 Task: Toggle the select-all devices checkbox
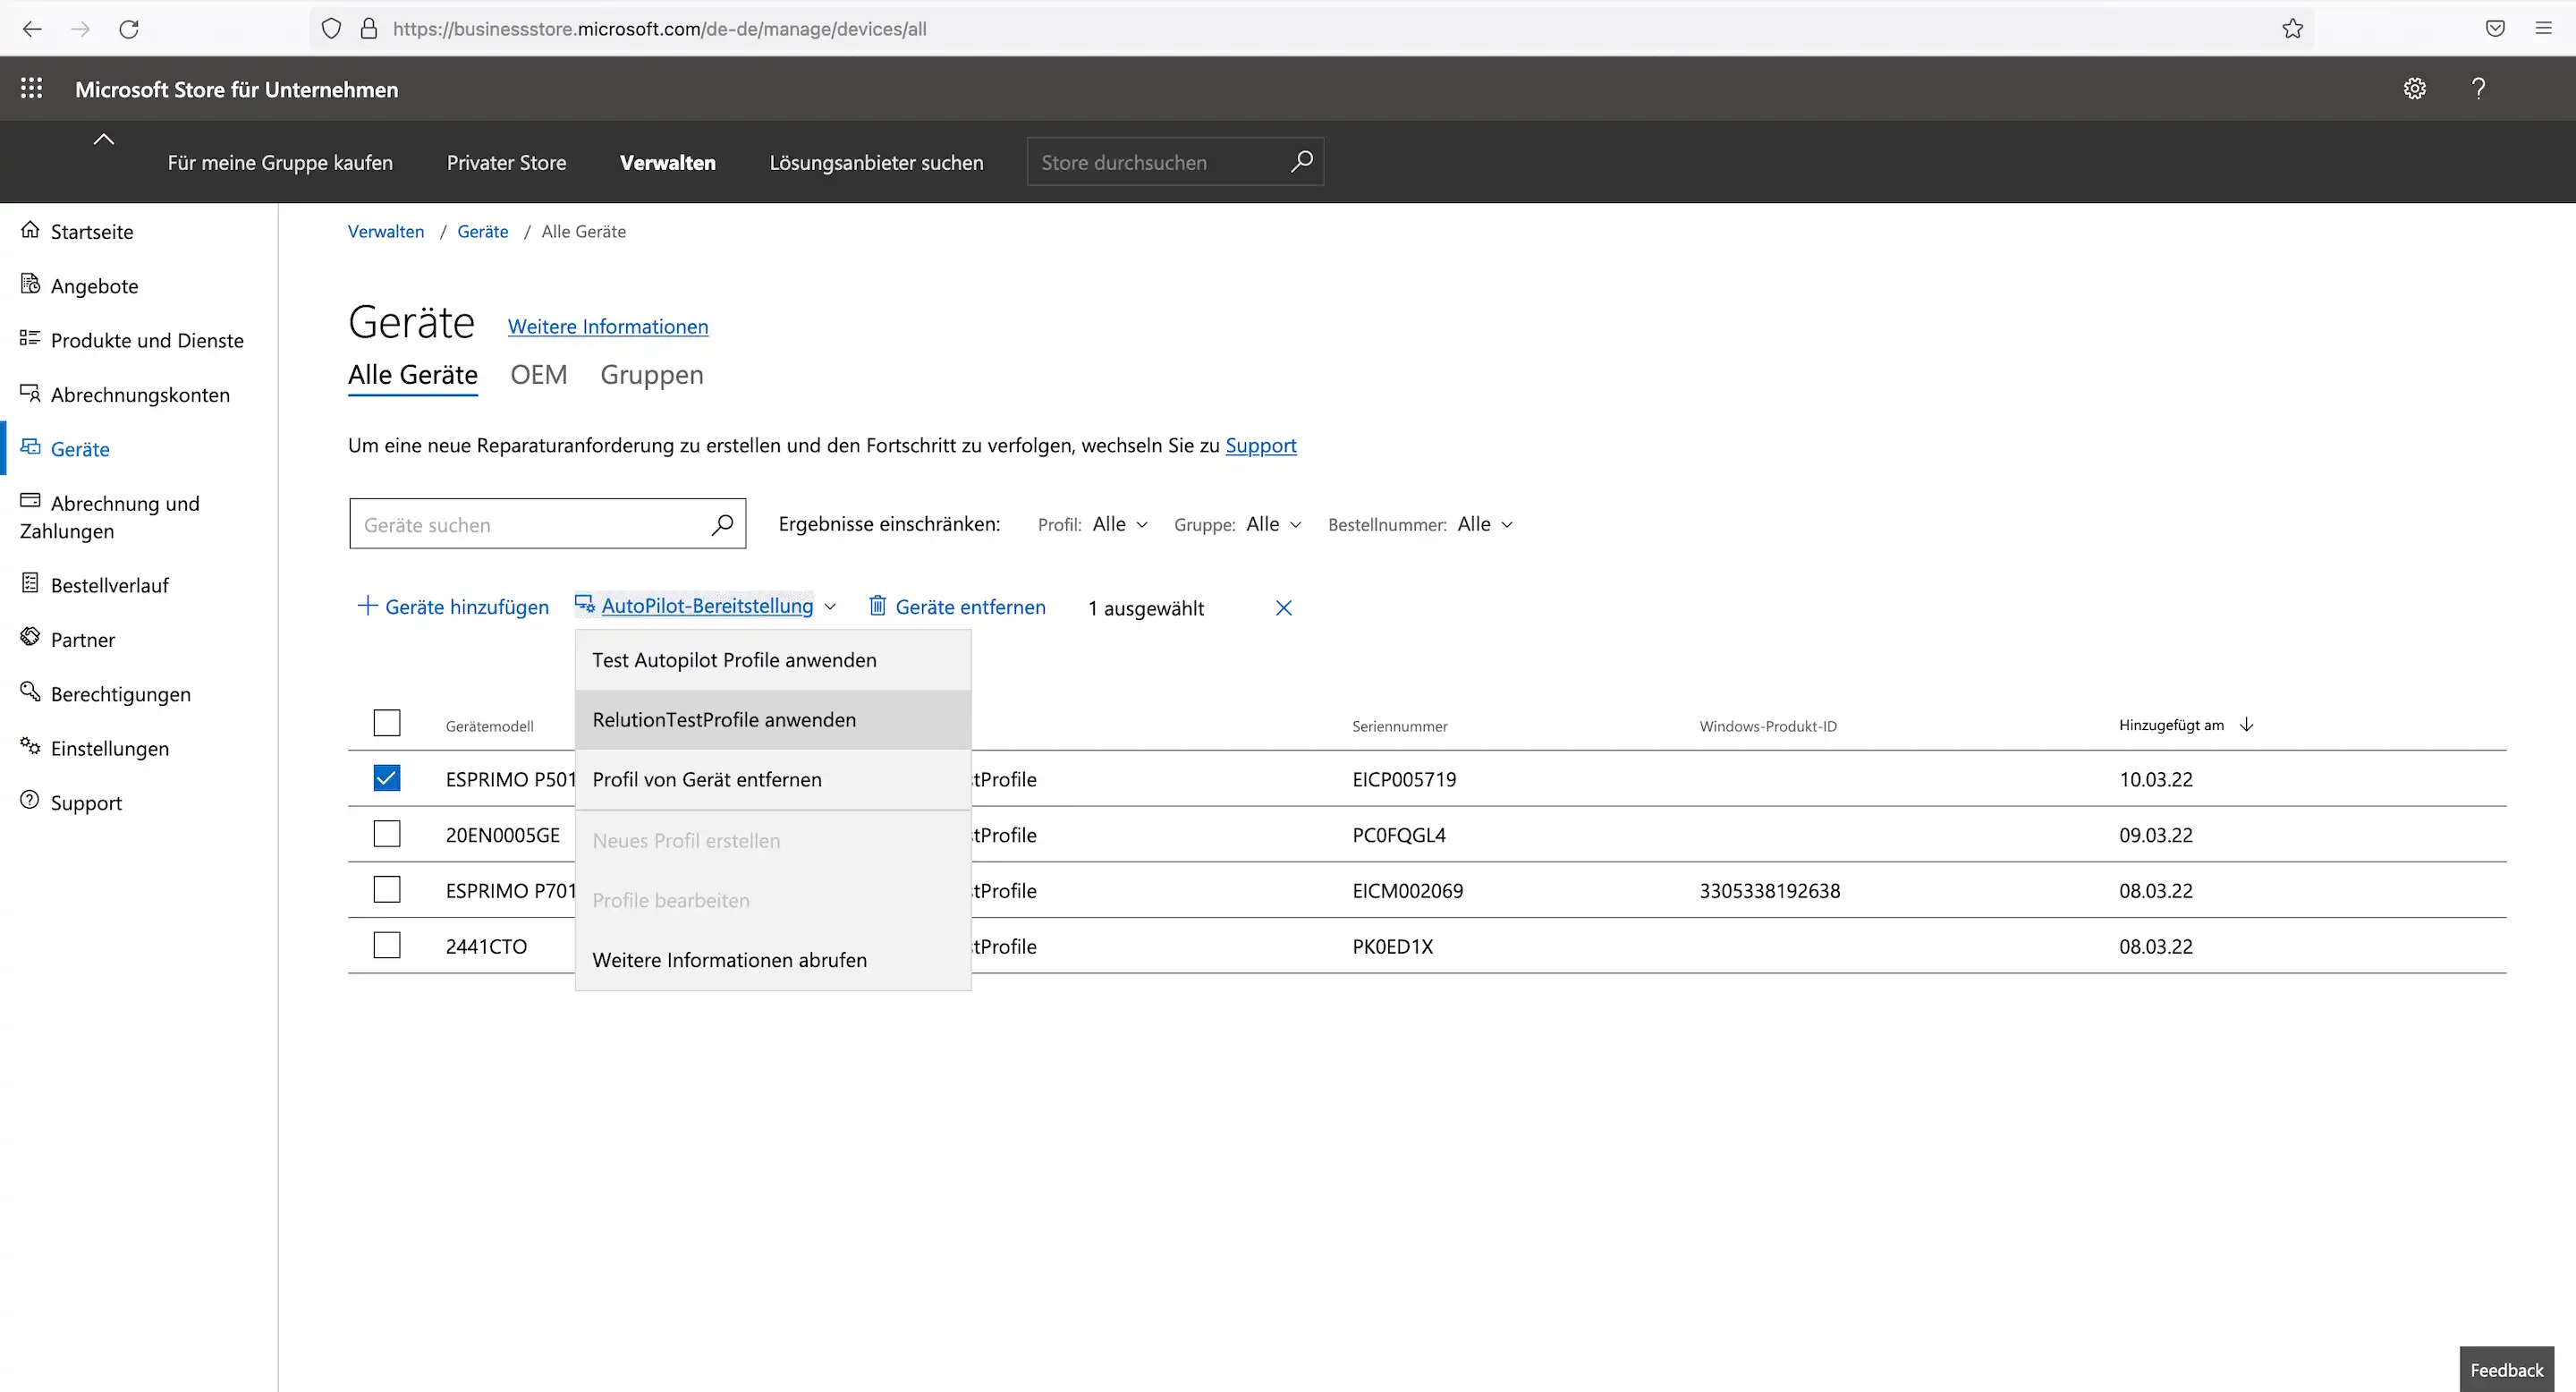coord(387,723)
